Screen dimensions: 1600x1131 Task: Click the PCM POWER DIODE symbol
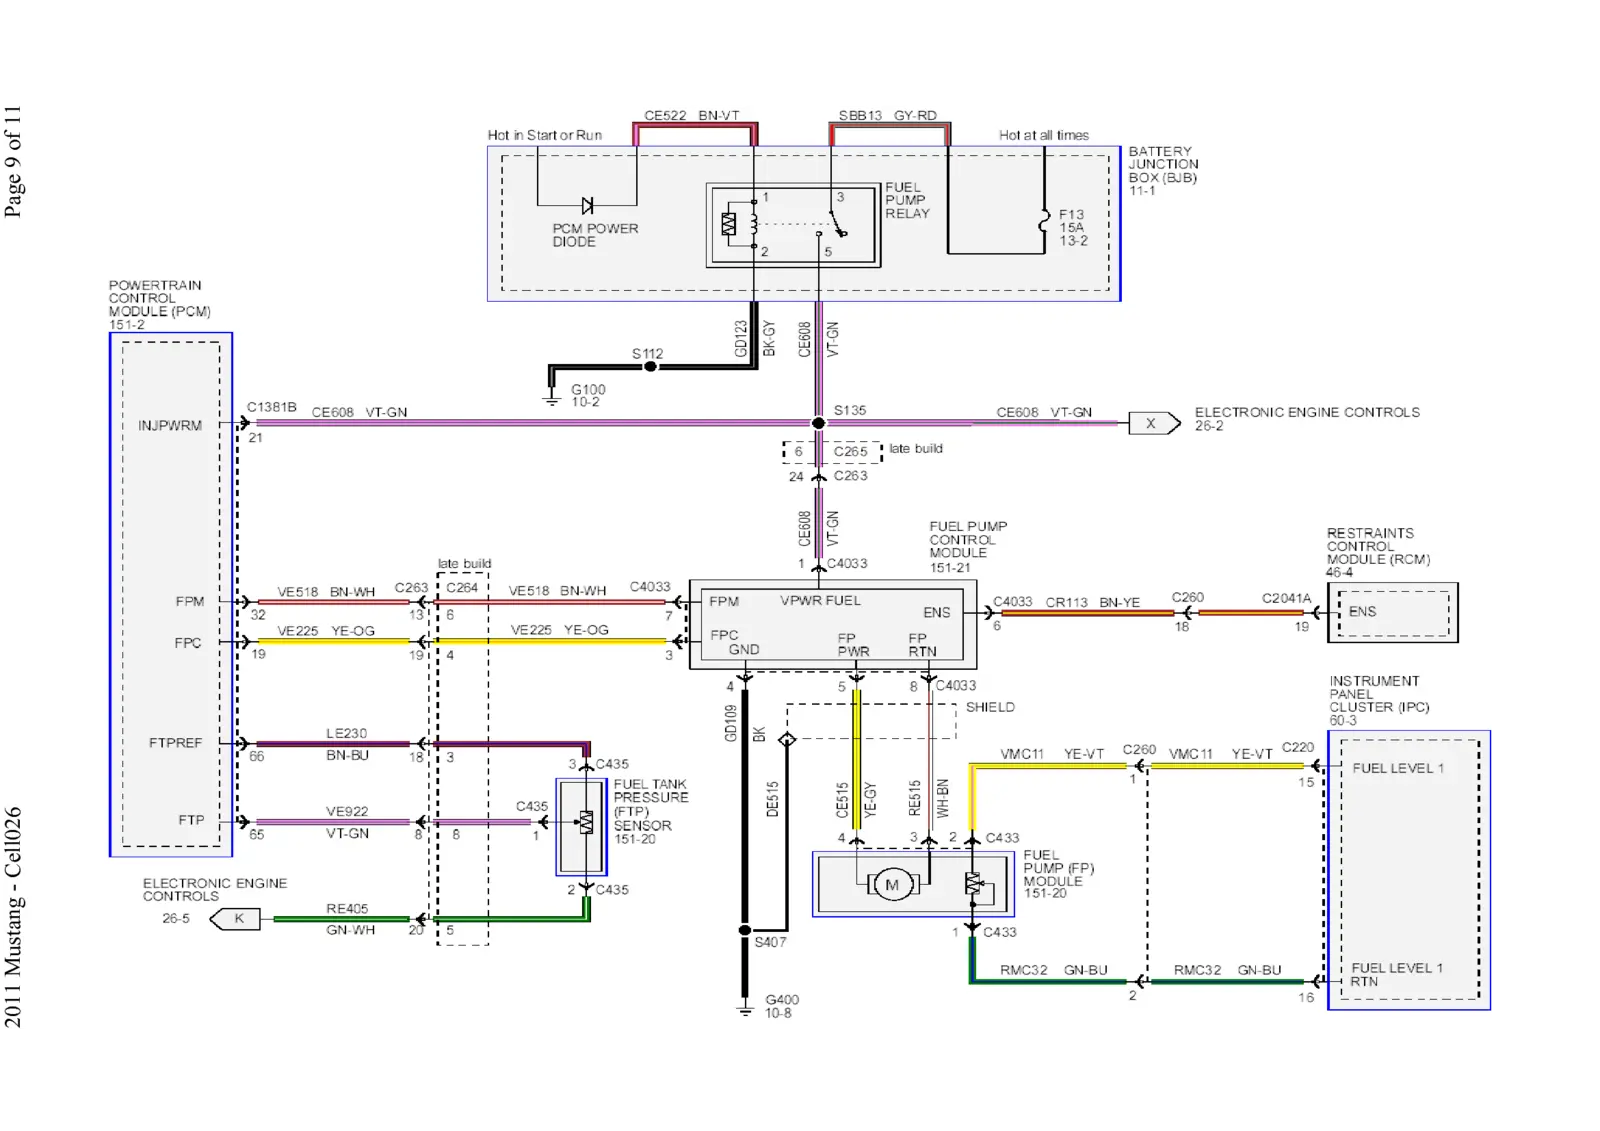(x=587, y=206)
